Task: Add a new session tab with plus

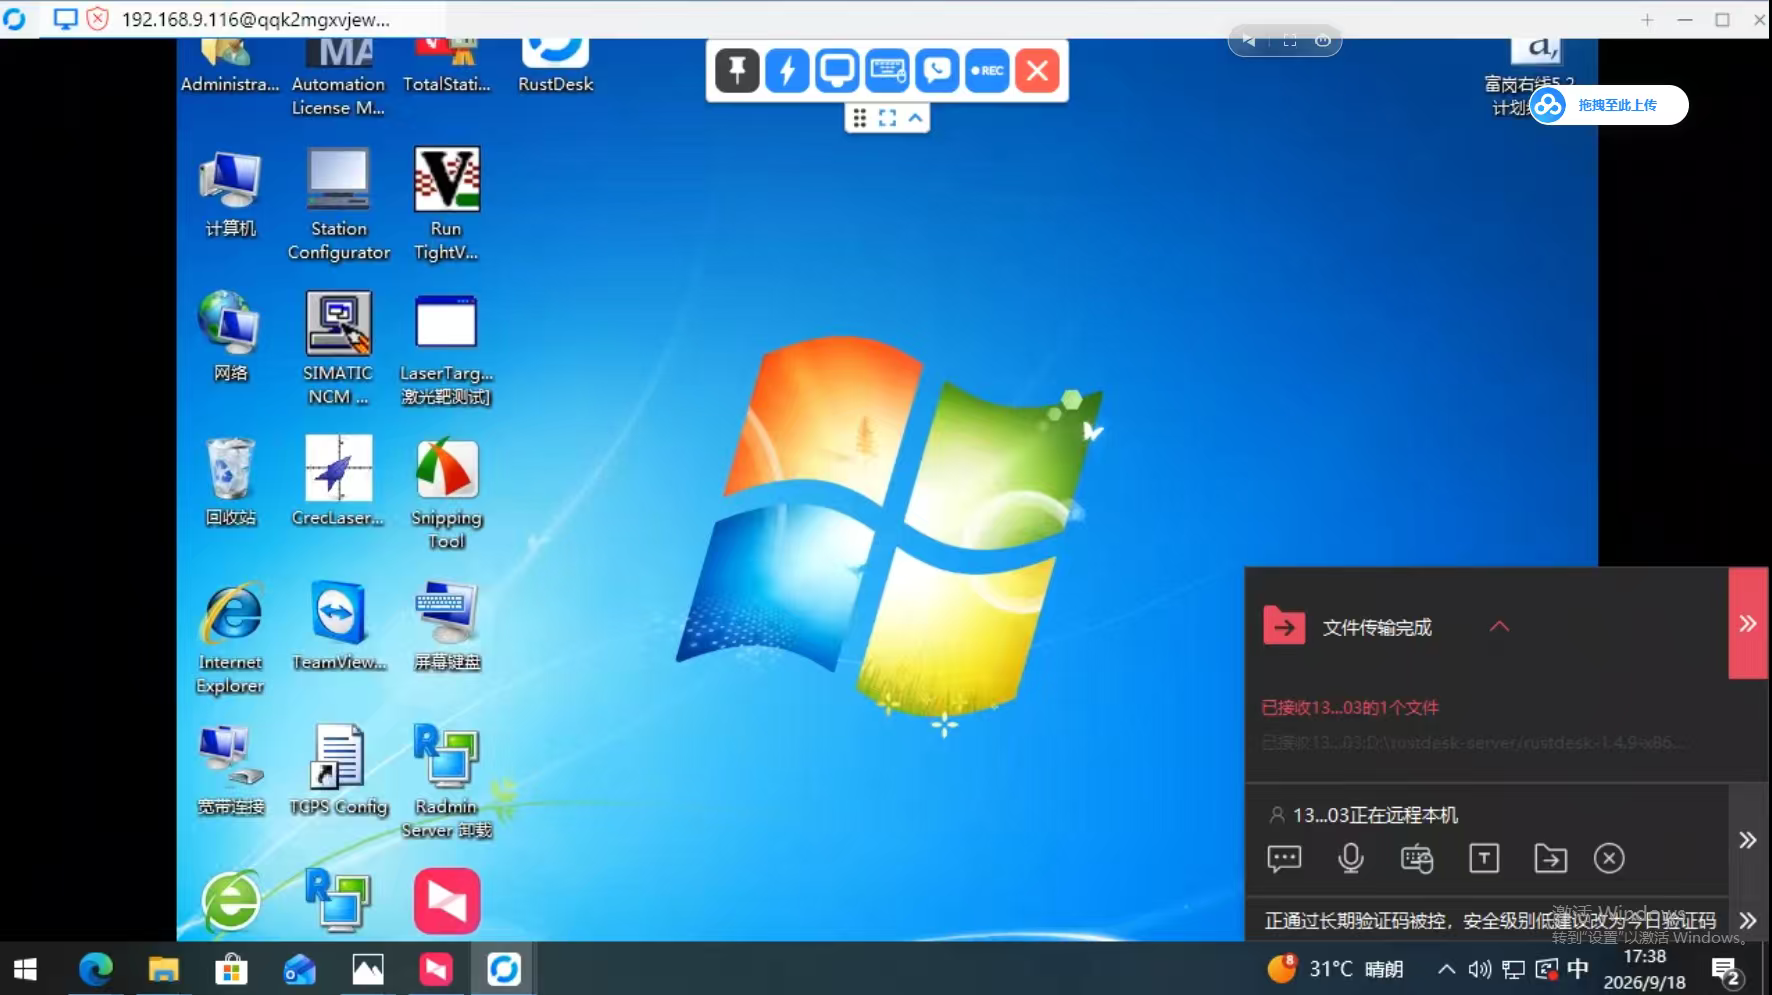Action: point(1647,19)
